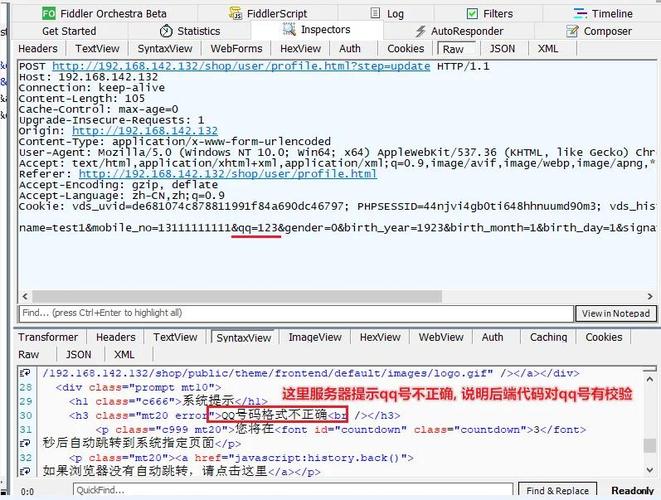Click the AutoResponder lightning icon
This screenshot has height=500, width=661.
420,31
